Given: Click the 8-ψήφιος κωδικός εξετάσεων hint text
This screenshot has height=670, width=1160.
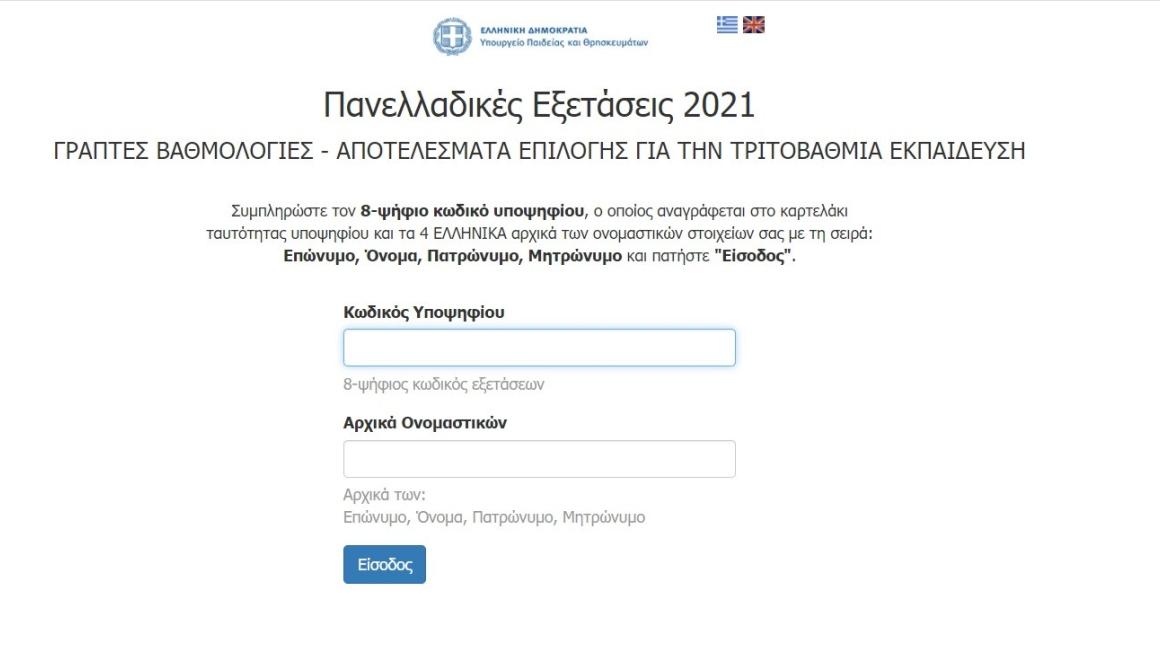Looking at the screenshot, I should (444, 385).
